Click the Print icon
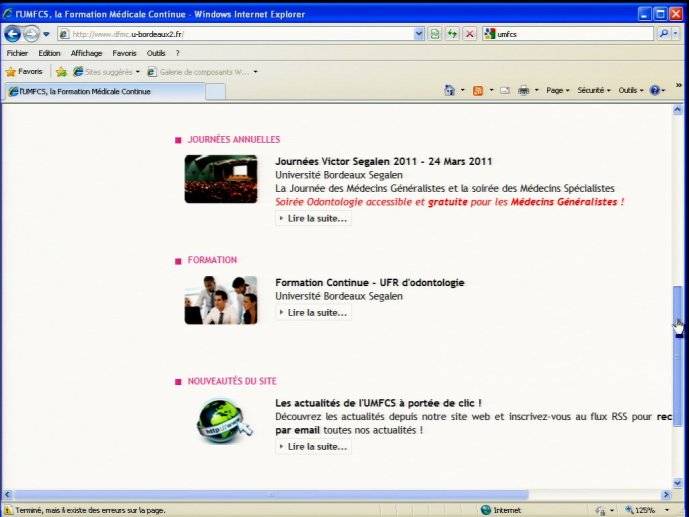Image resolution: width=689 pixels, height=517 pixels. point(523,90)
